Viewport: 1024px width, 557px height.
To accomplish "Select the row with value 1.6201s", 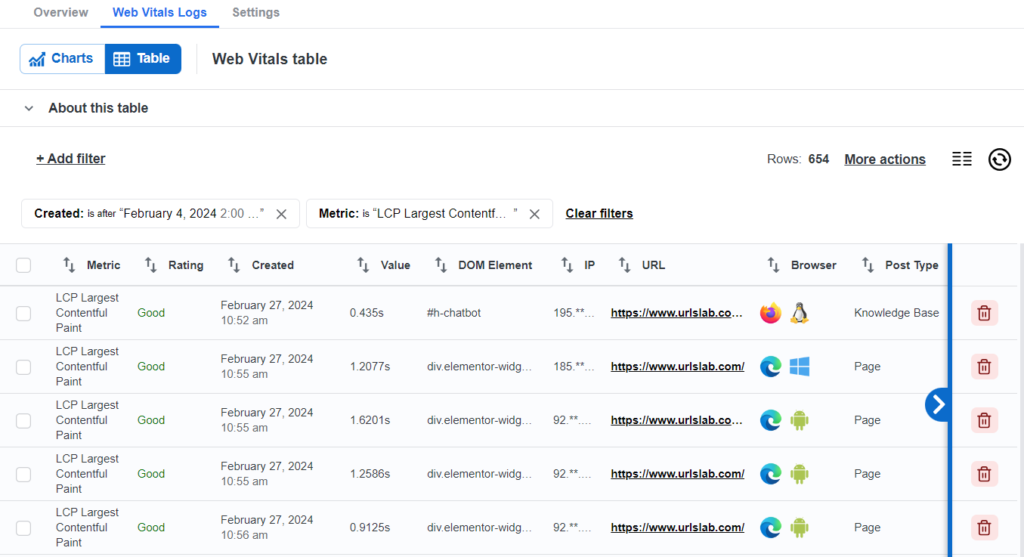I will pyautogui.click(x=24, y=421).
